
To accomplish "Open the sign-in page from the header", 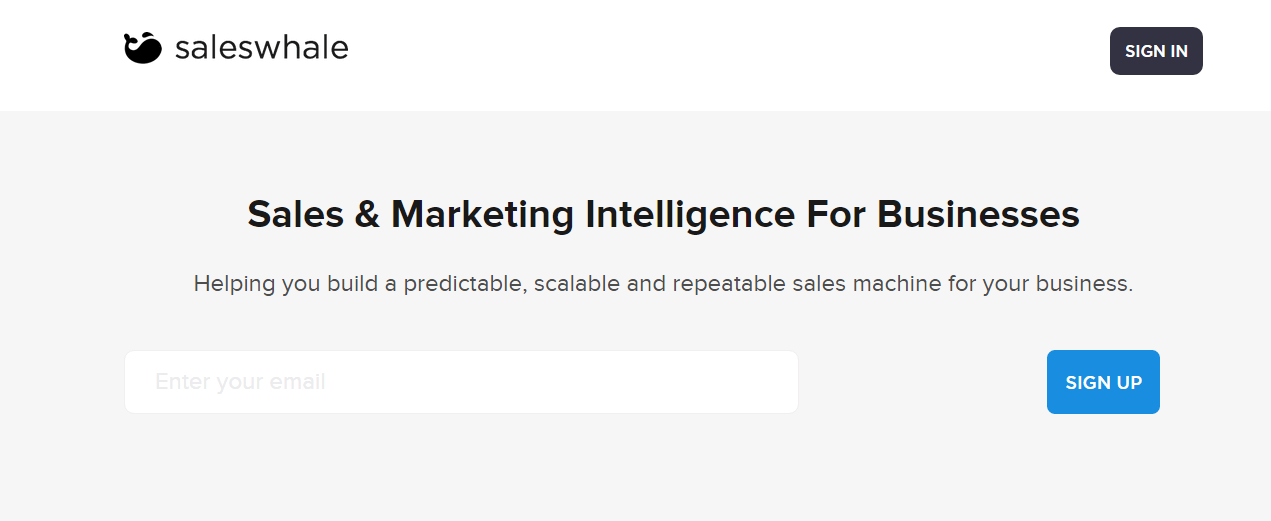I will 1156,51.
